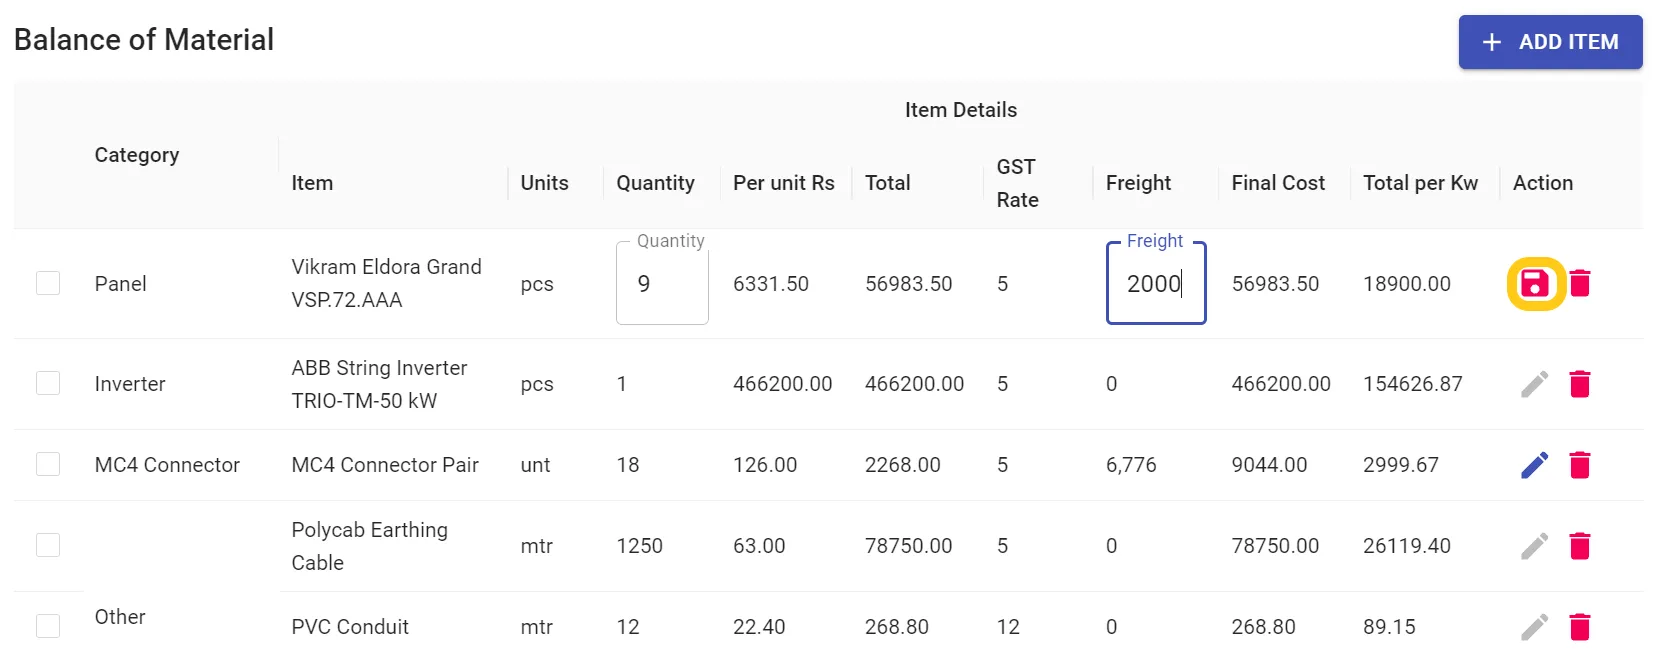1658x662 pixels.
Task: Delete the MC4 Connector Pair row
Action: [1580, 465]
